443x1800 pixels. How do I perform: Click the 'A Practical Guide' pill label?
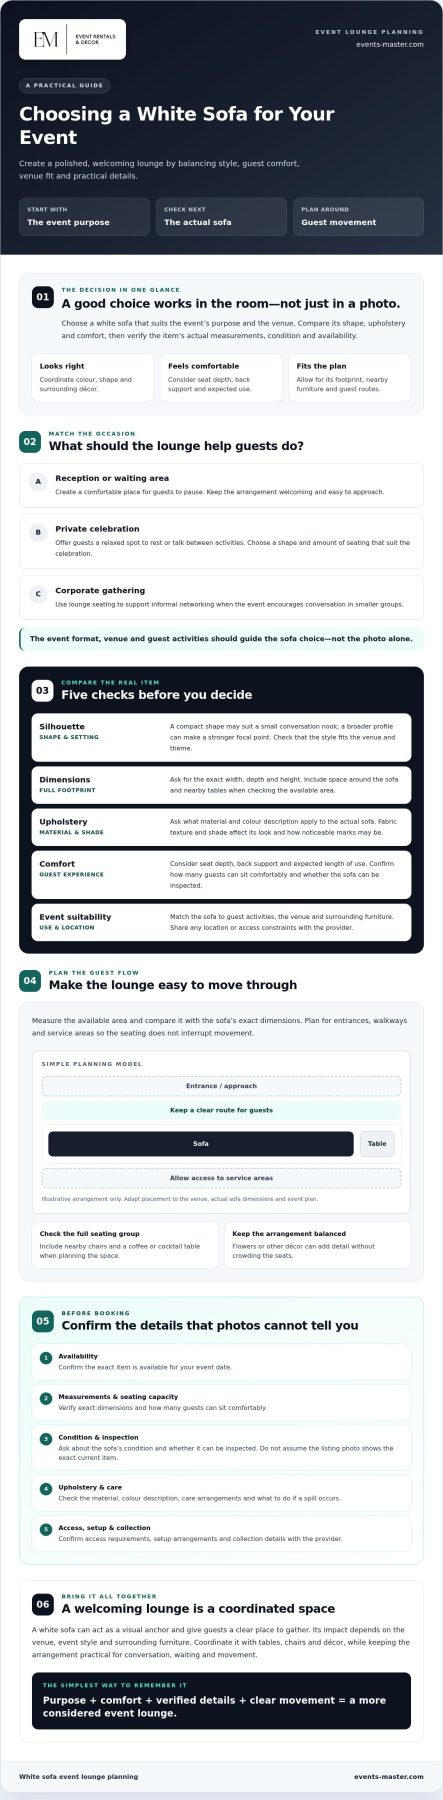pyautogui.click(x=65, y=86)
